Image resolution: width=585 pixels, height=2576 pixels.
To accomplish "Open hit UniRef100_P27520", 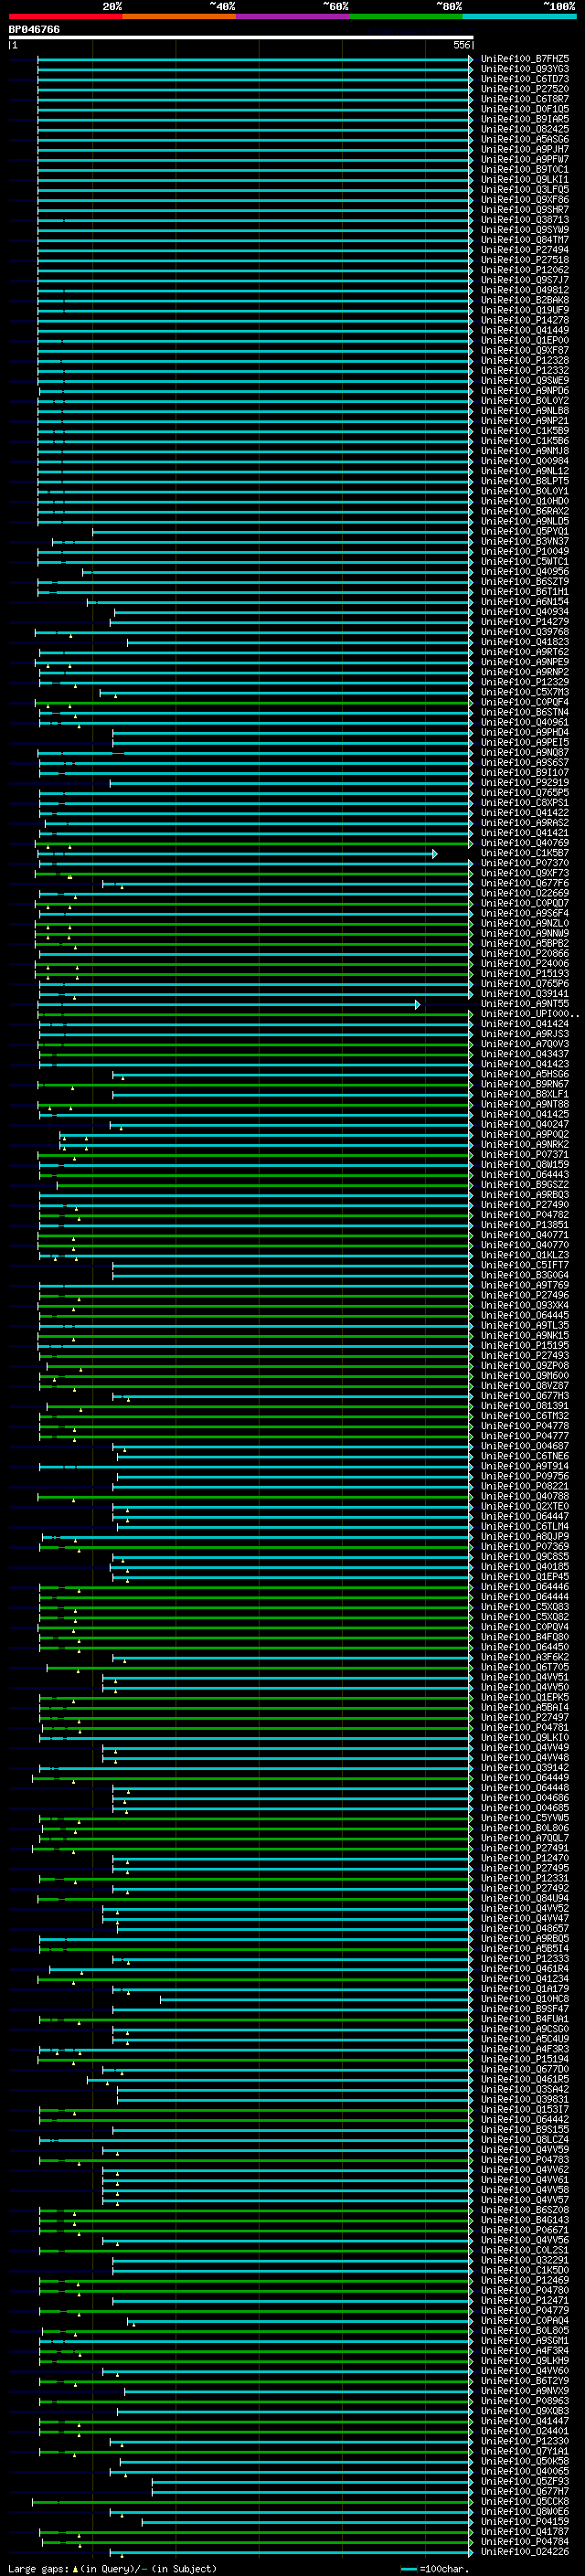I will click(x=525, y=89).
